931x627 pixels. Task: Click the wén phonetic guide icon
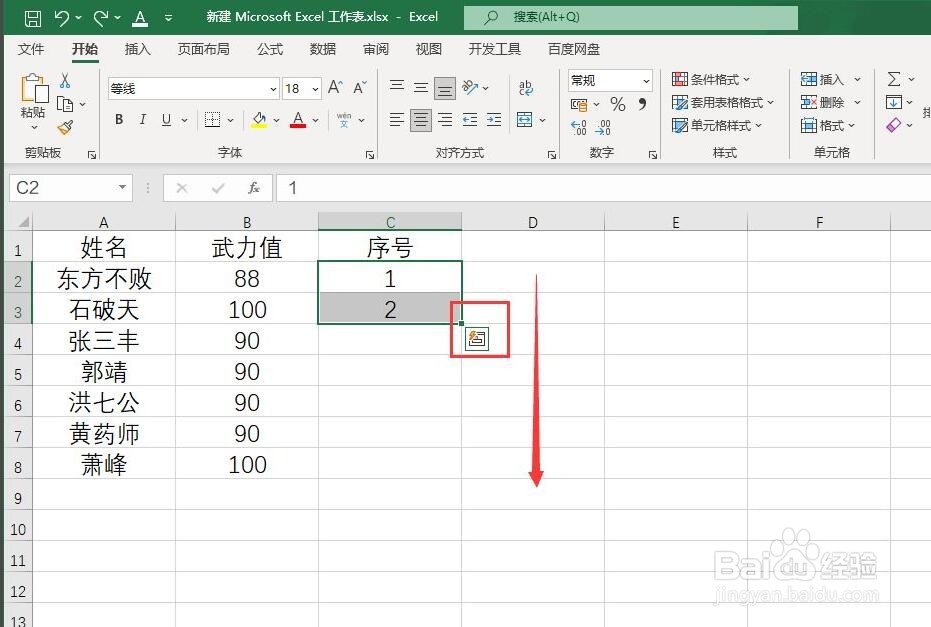click(x=344, y=119)
